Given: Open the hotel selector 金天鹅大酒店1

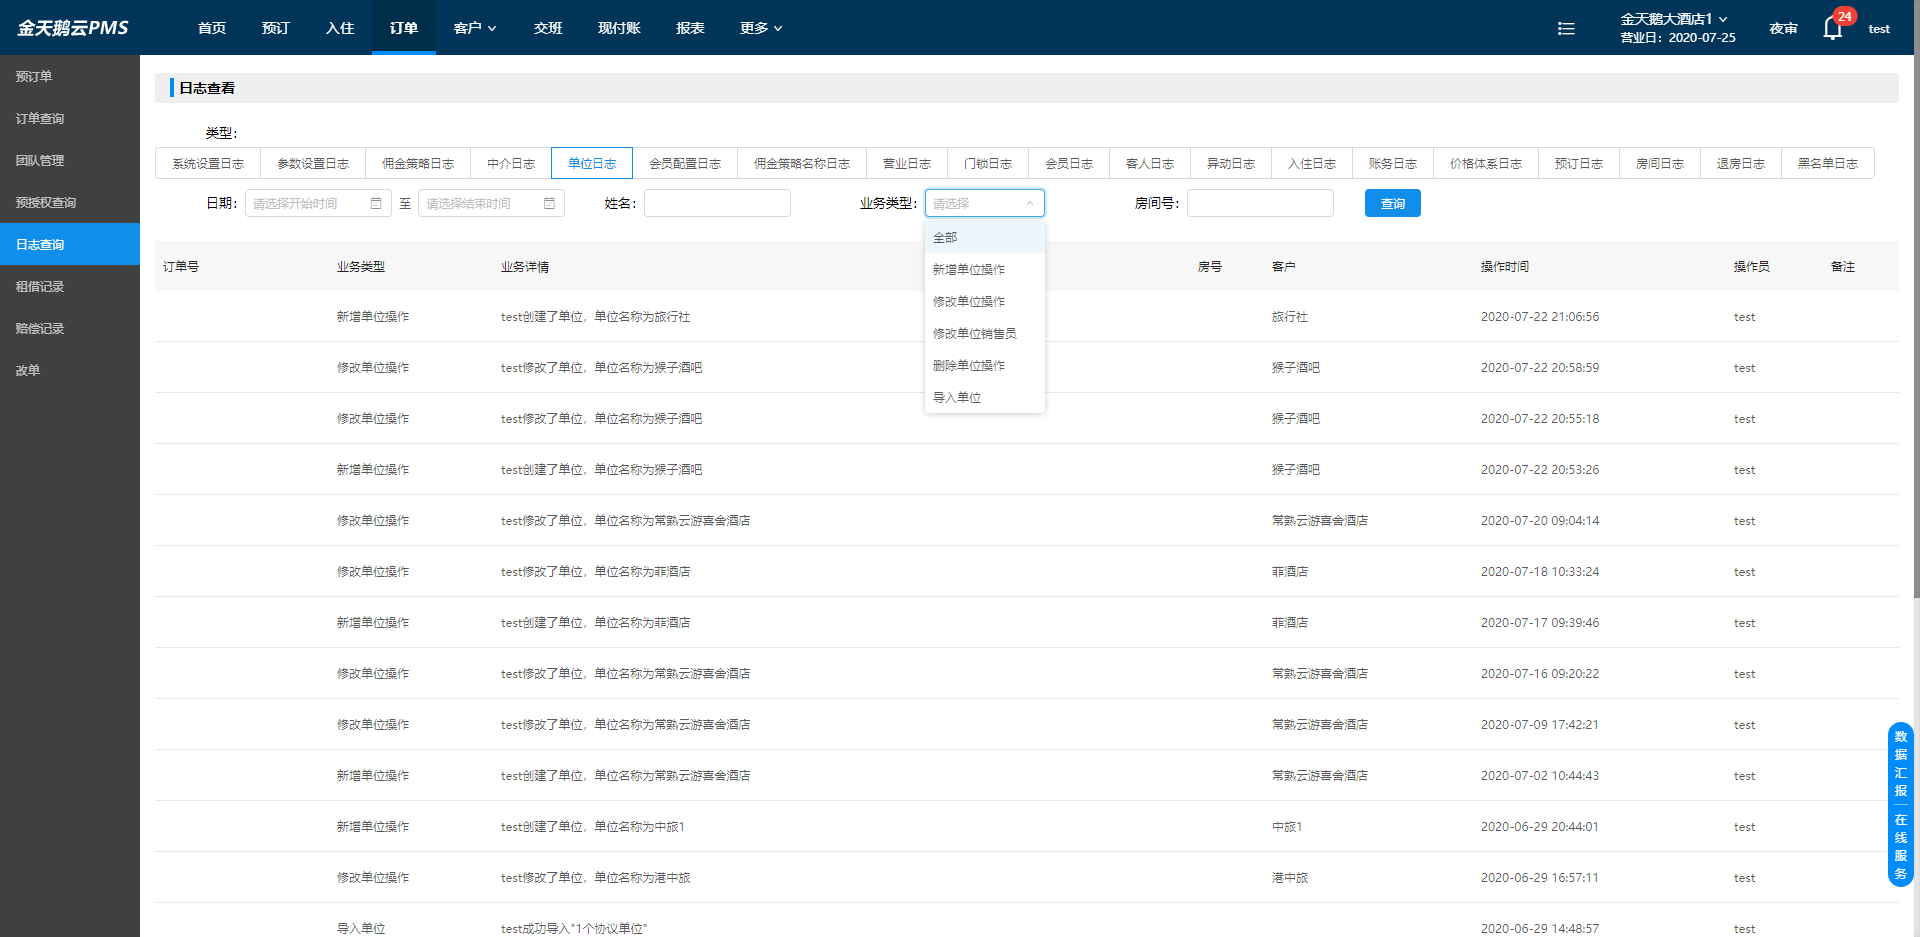Looking at the screenshot, I should (x=1674, y=19).
